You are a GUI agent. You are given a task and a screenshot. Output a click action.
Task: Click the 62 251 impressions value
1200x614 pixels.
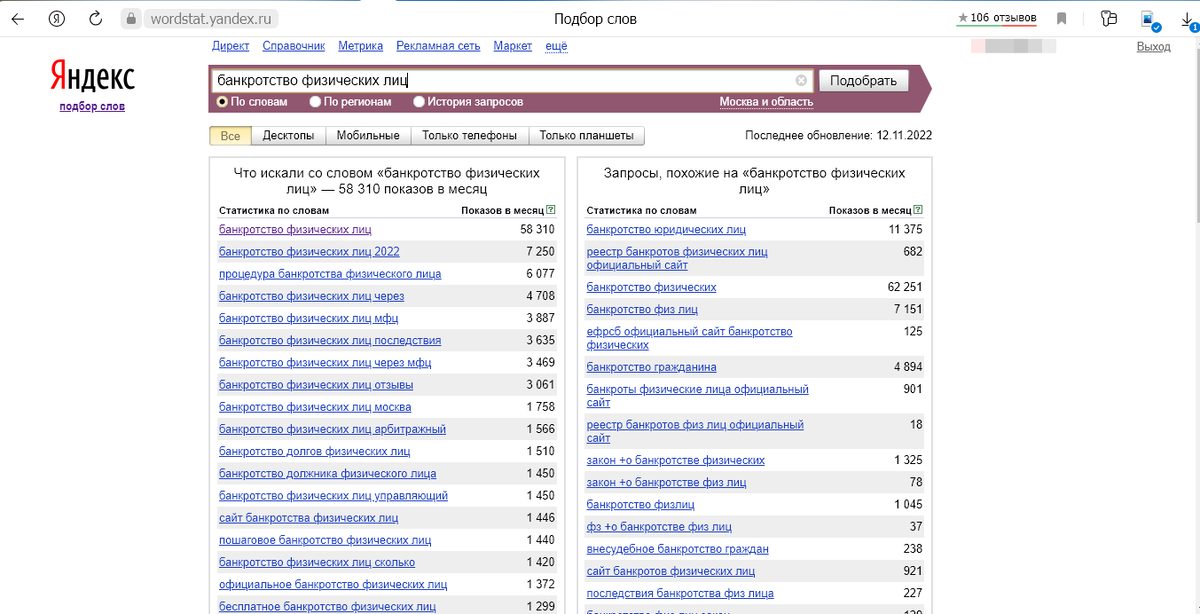click(904, 288)
